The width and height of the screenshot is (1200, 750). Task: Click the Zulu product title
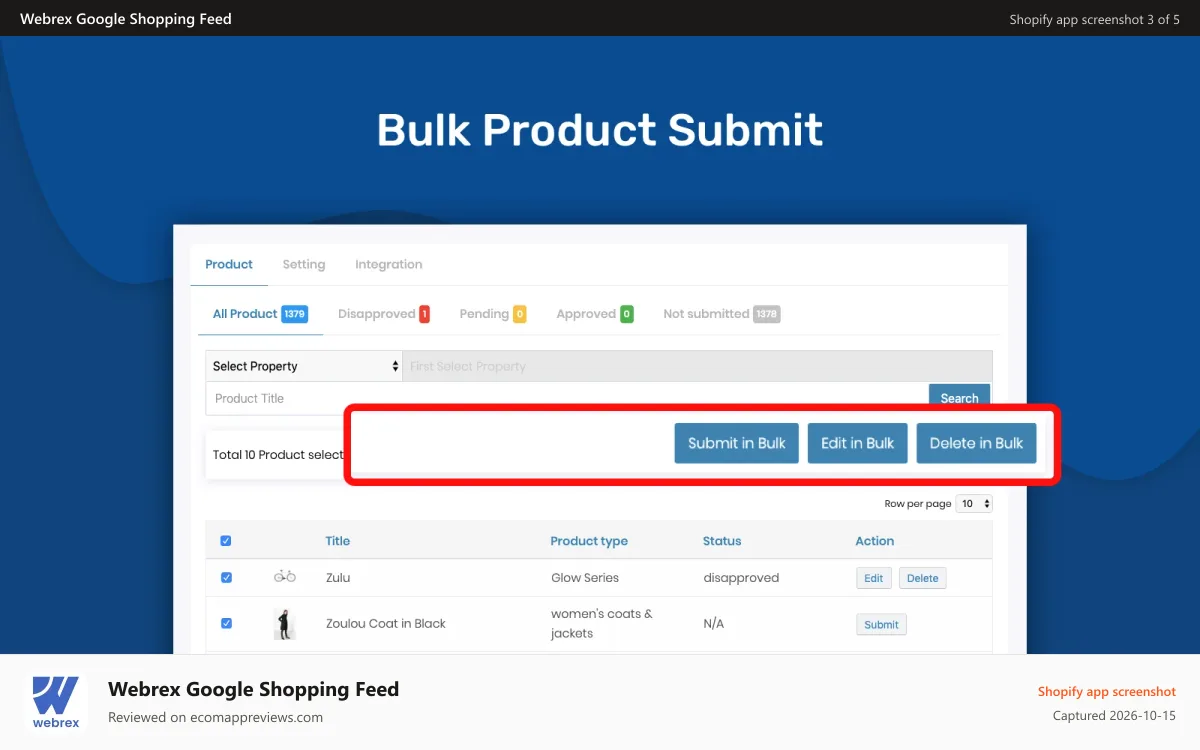tap(338, 578)
